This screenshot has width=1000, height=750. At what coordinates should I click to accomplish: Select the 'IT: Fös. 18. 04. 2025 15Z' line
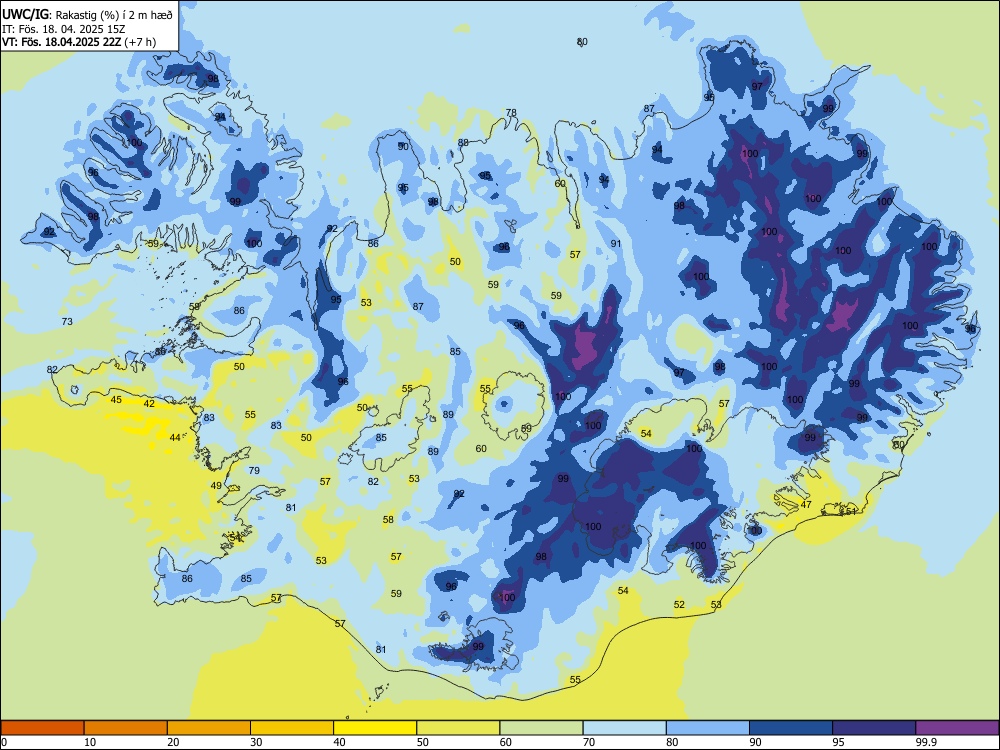click(x=63, y=29)
